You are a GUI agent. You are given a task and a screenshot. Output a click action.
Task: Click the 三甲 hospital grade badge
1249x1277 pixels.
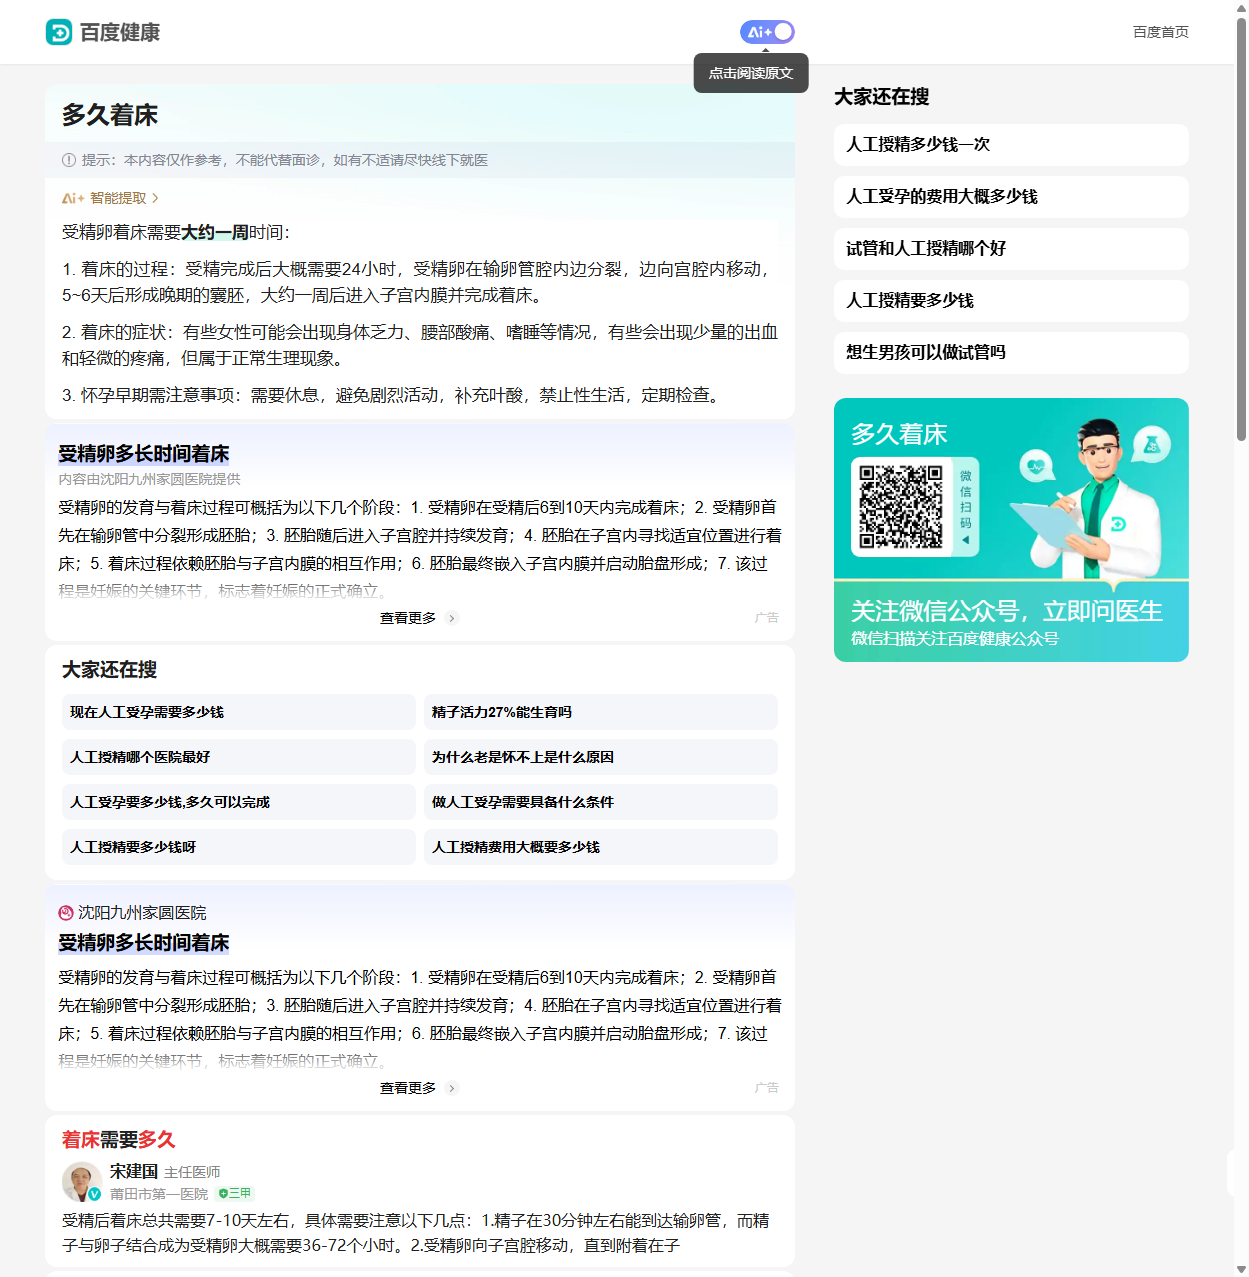[x=235, y=1193]
